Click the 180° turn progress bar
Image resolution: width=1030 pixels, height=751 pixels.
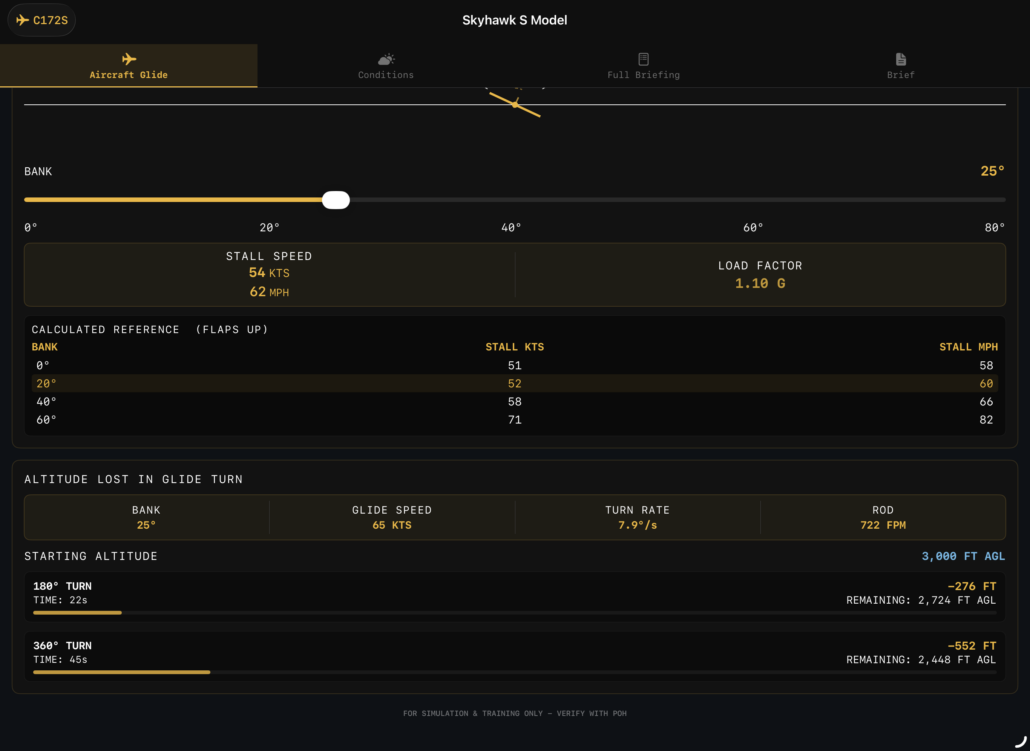tap(515, 613)
